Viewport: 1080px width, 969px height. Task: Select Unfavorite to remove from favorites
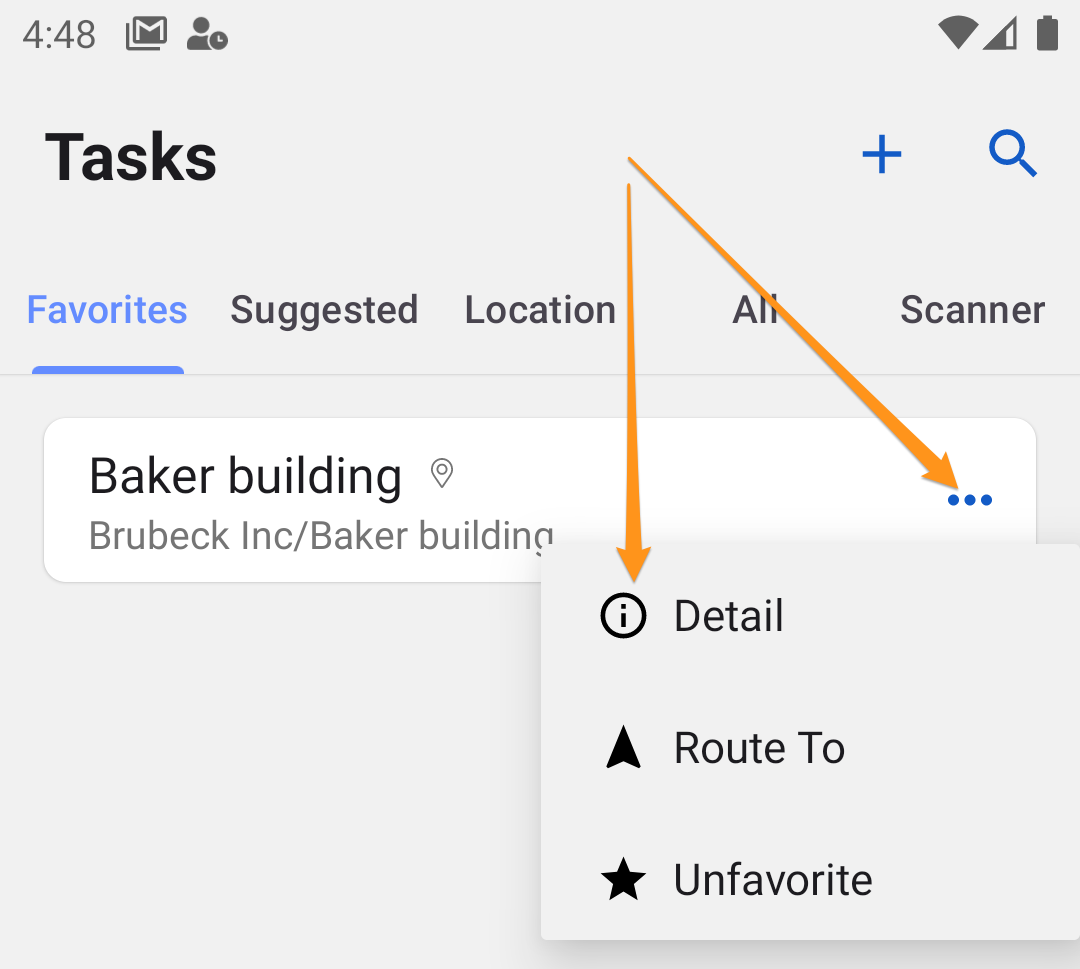(810, 879)
